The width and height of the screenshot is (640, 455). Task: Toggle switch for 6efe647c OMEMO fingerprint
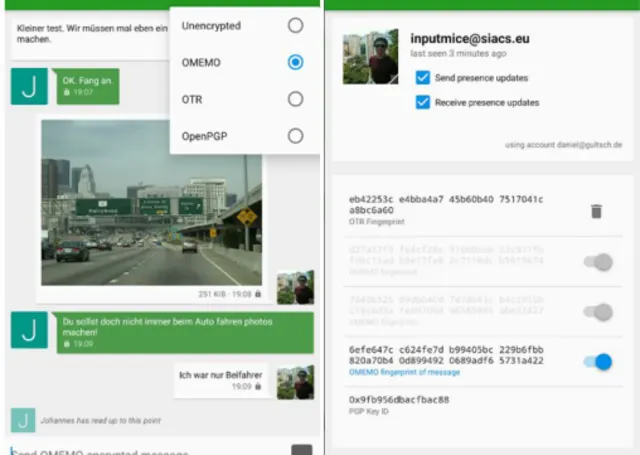click(598, 362)
